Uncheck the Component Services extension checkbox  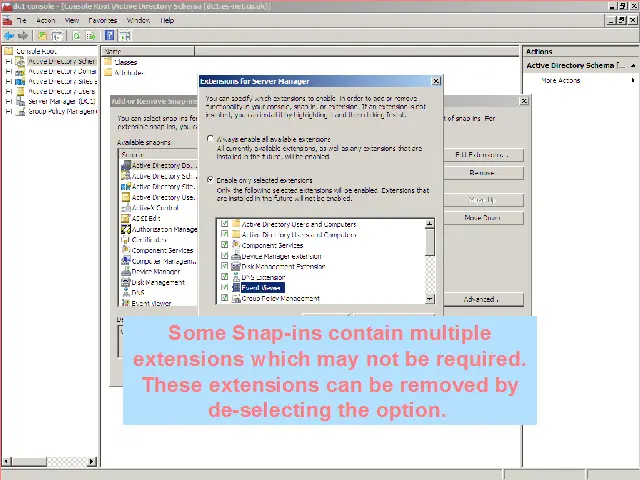tap(225, 245)
